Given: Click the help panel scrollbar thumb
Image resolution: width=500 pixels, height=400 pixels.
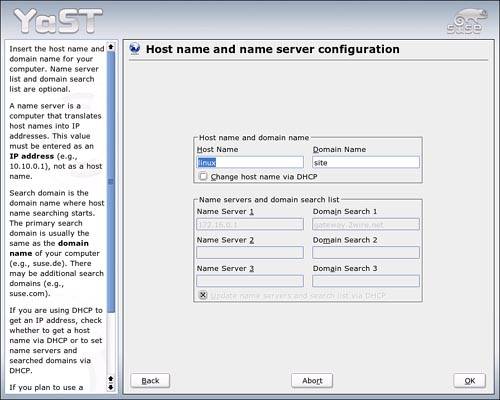Looking at the screenshot, I should tap(111, 182).
